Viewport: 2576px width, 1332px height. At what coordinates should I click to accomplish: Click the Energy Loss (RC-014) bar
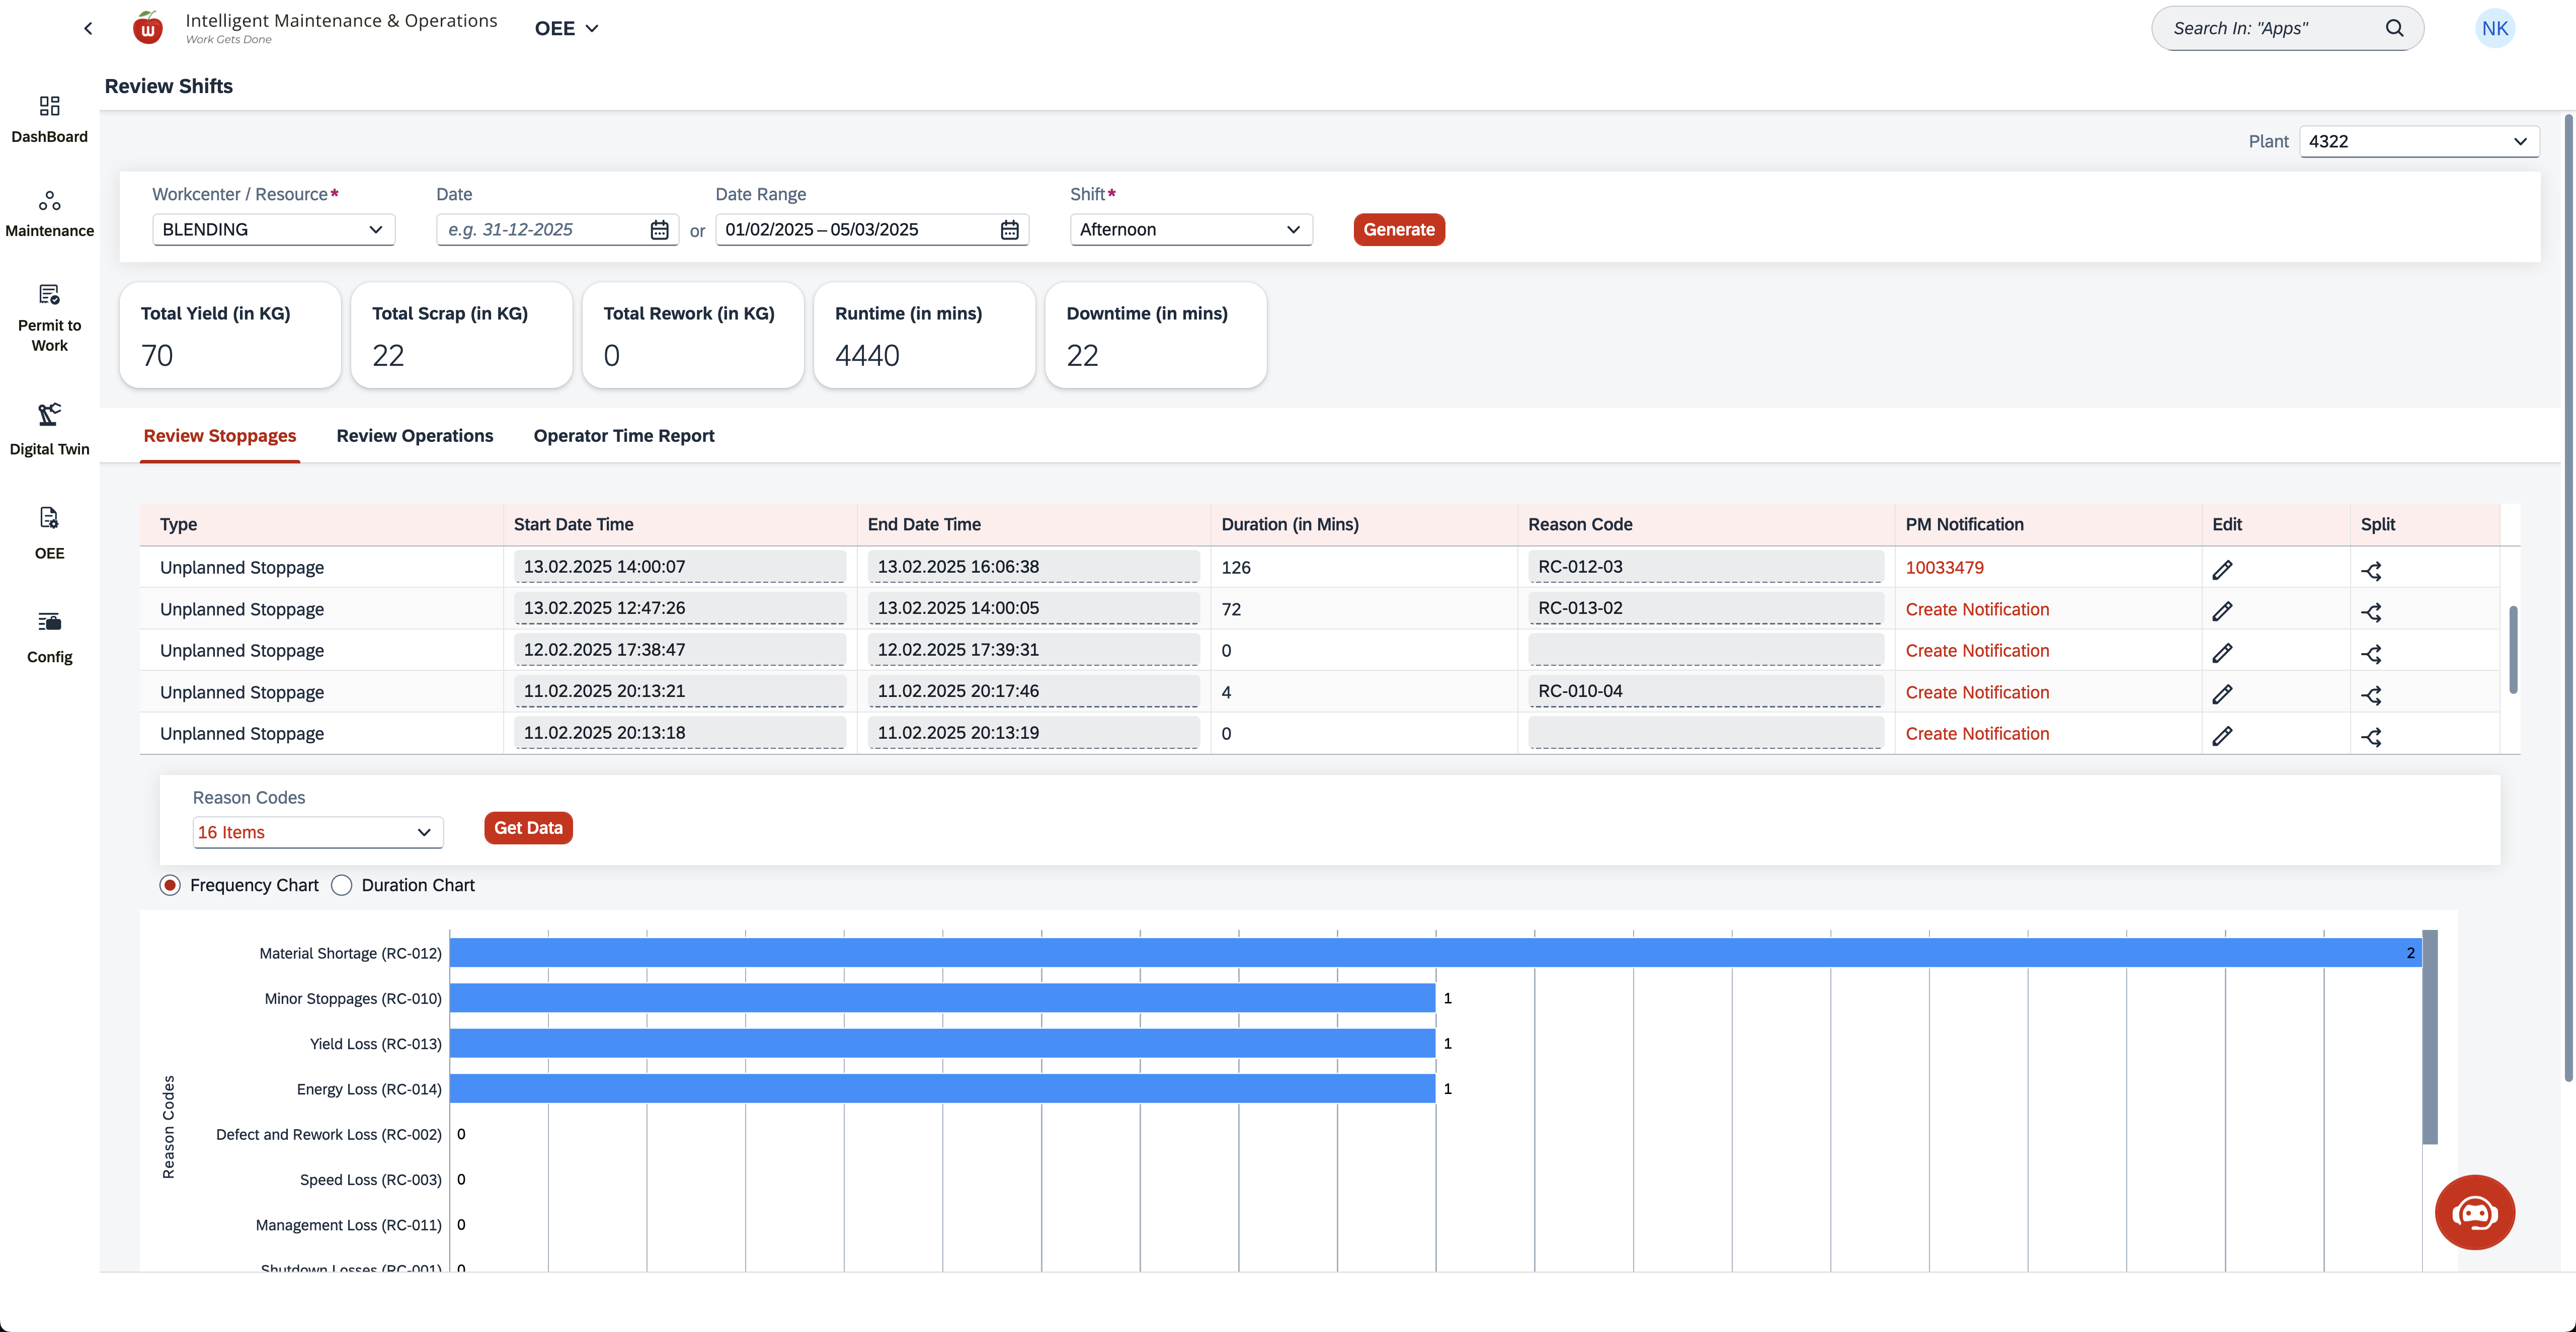tap(942, 1088)
